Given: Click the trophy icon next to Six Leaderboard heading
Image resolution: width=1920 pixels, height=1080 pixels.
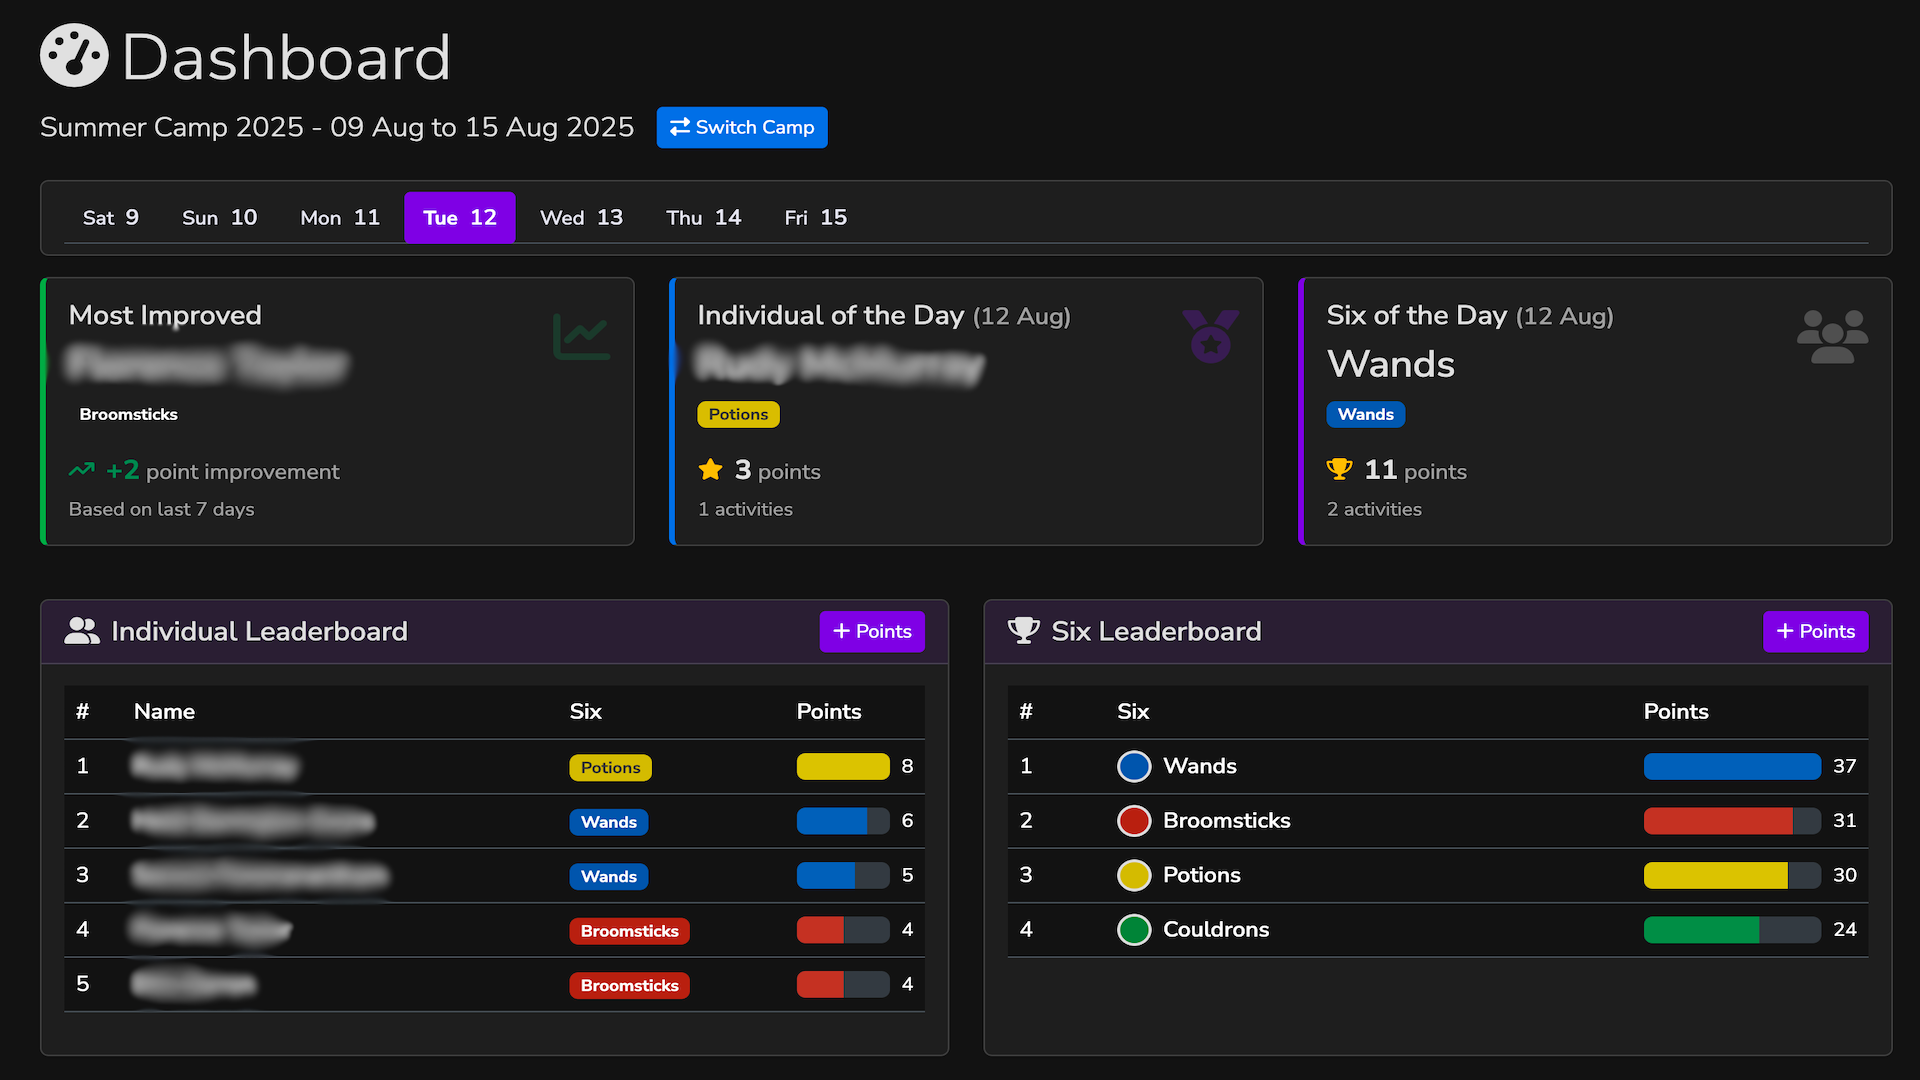Looking at the screenshot, I should click(x=1024, y=631).
